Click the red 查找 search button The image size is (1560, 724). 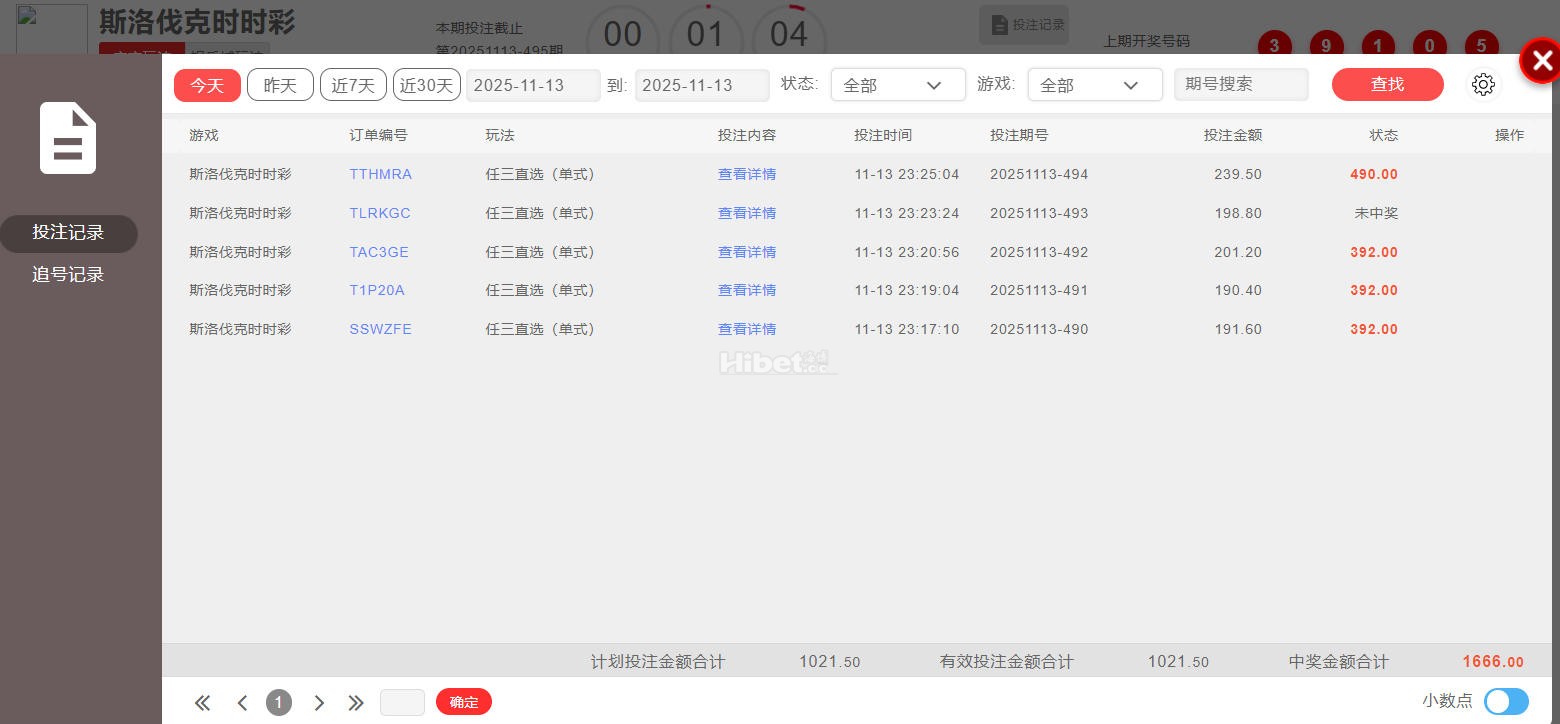point(1387,84)
